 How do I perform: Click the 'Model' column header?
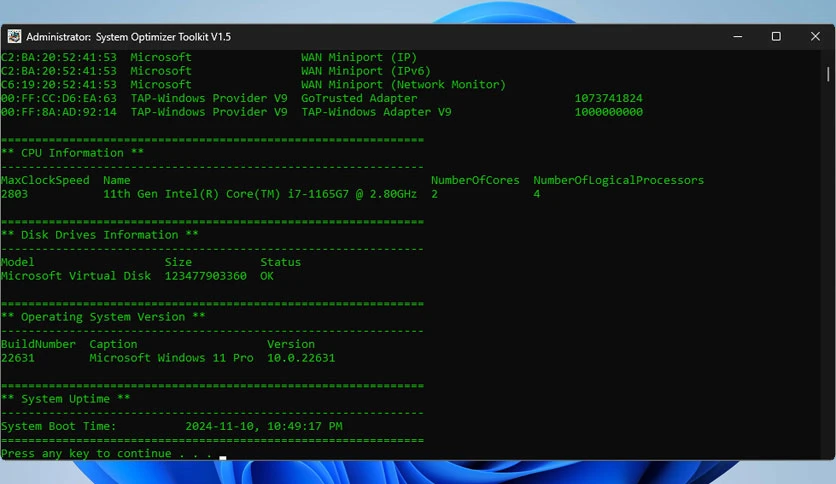pos(18,262)
